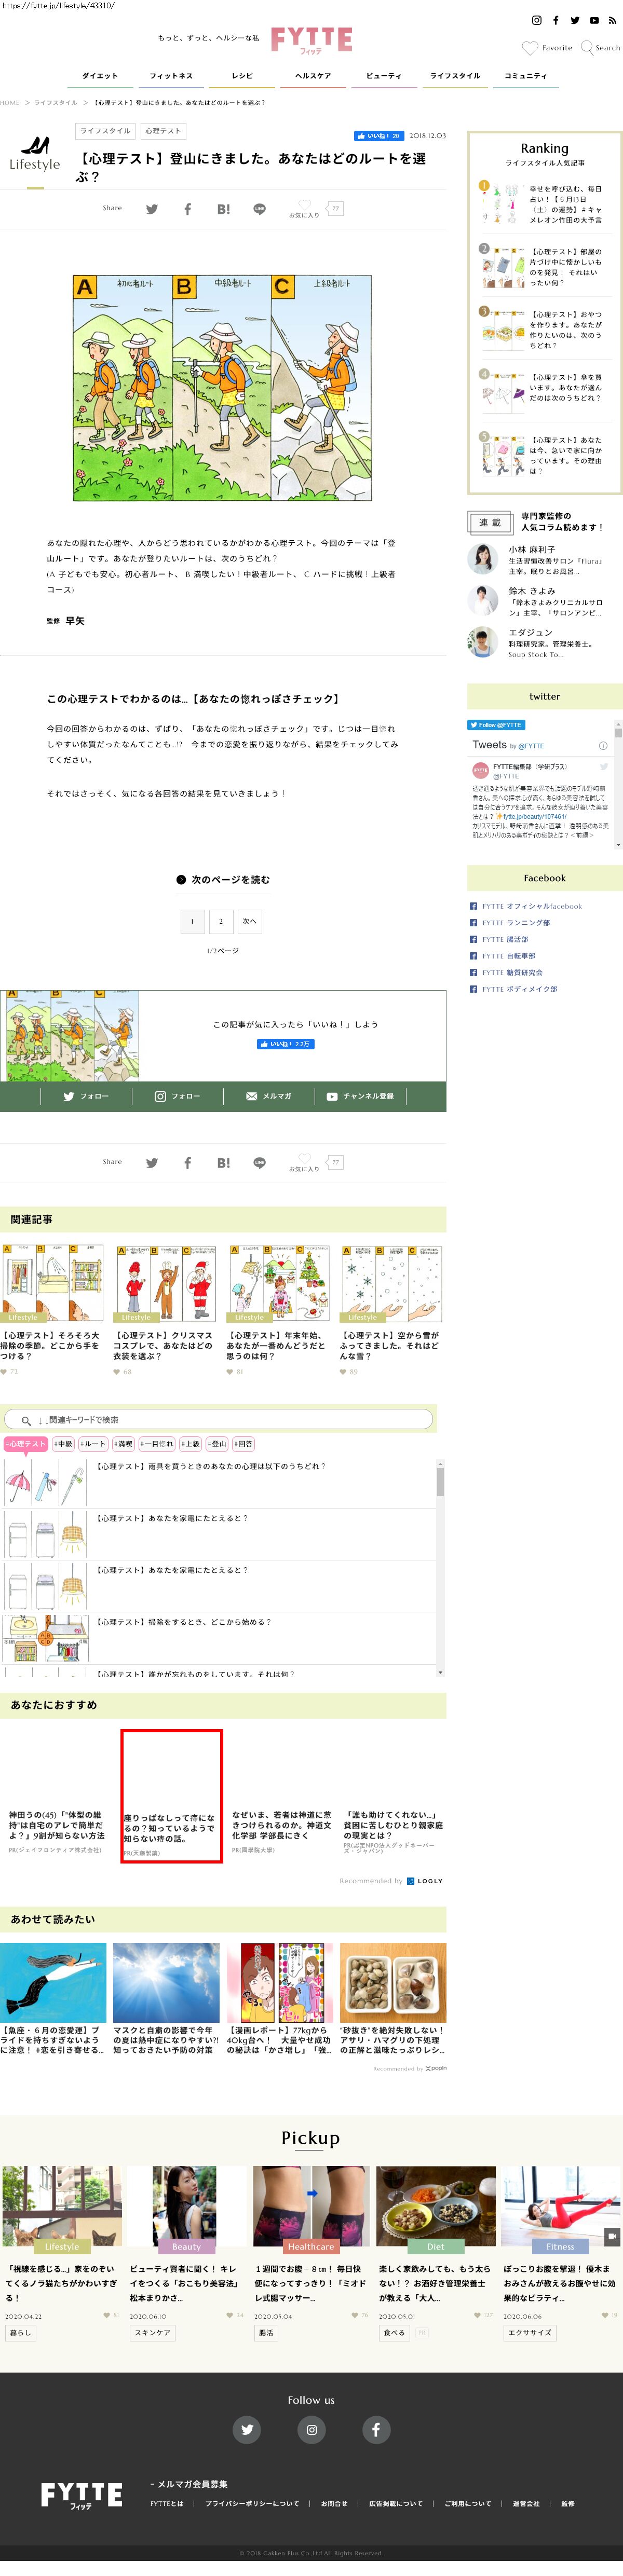Open the YouTube icon in the page header
The height and width of the screenshot is (2576, 623).
594,20
